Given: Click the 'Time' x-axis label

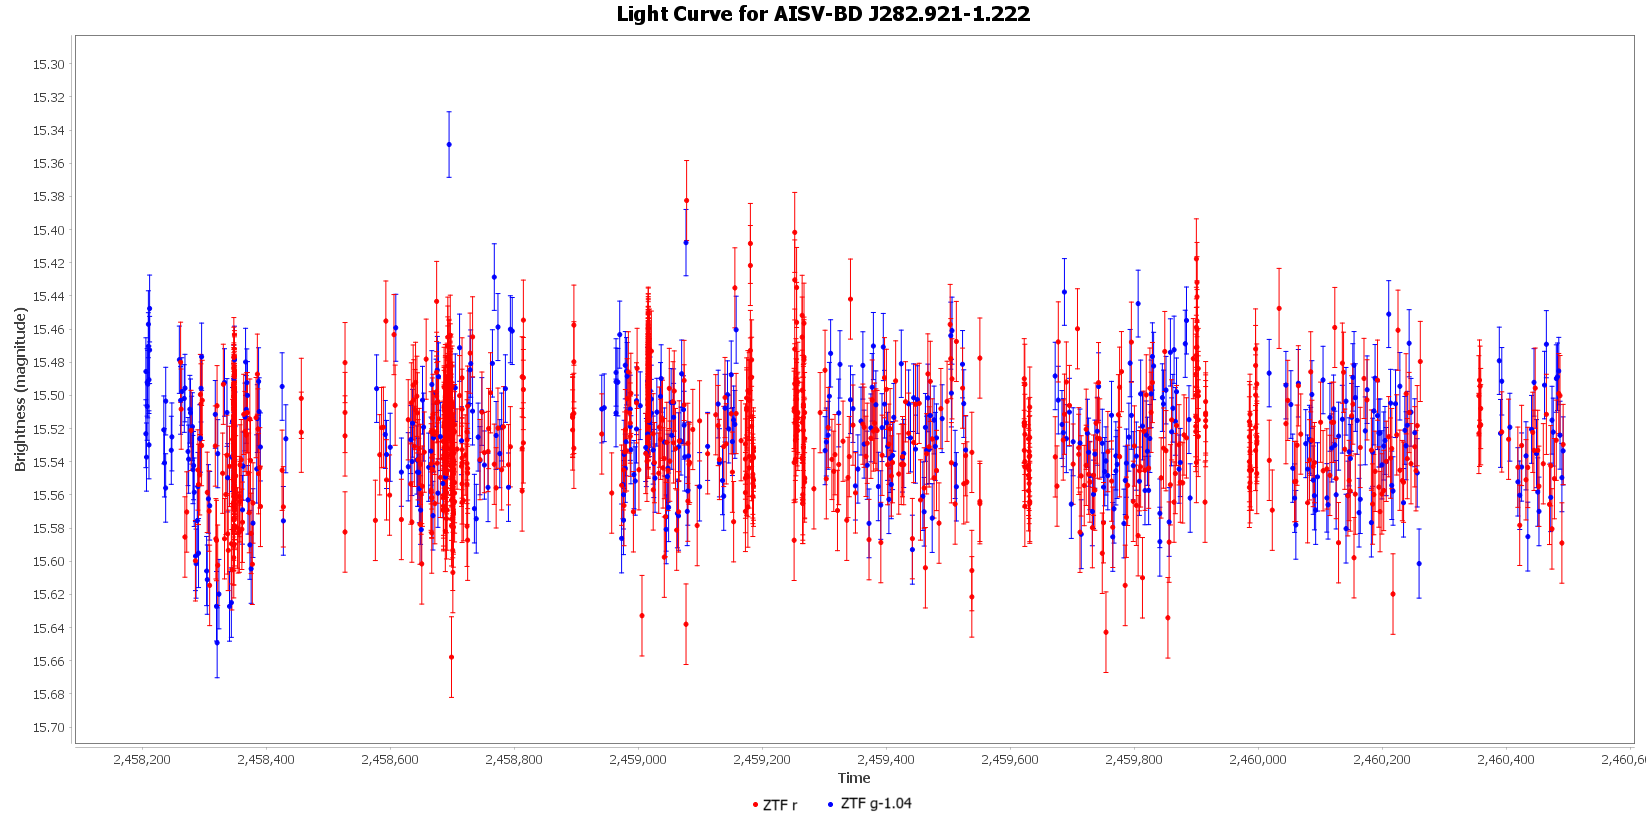Looking at the screenshot, I should click(x=854, y=778).
